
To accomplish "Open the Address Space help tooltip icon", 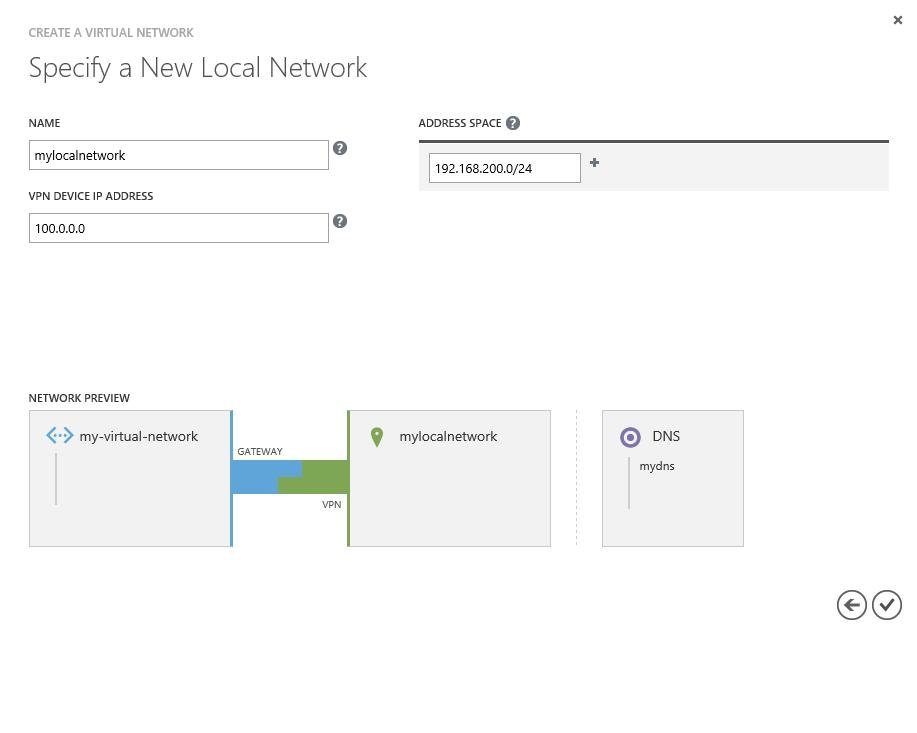I will (x=513, y=123).
